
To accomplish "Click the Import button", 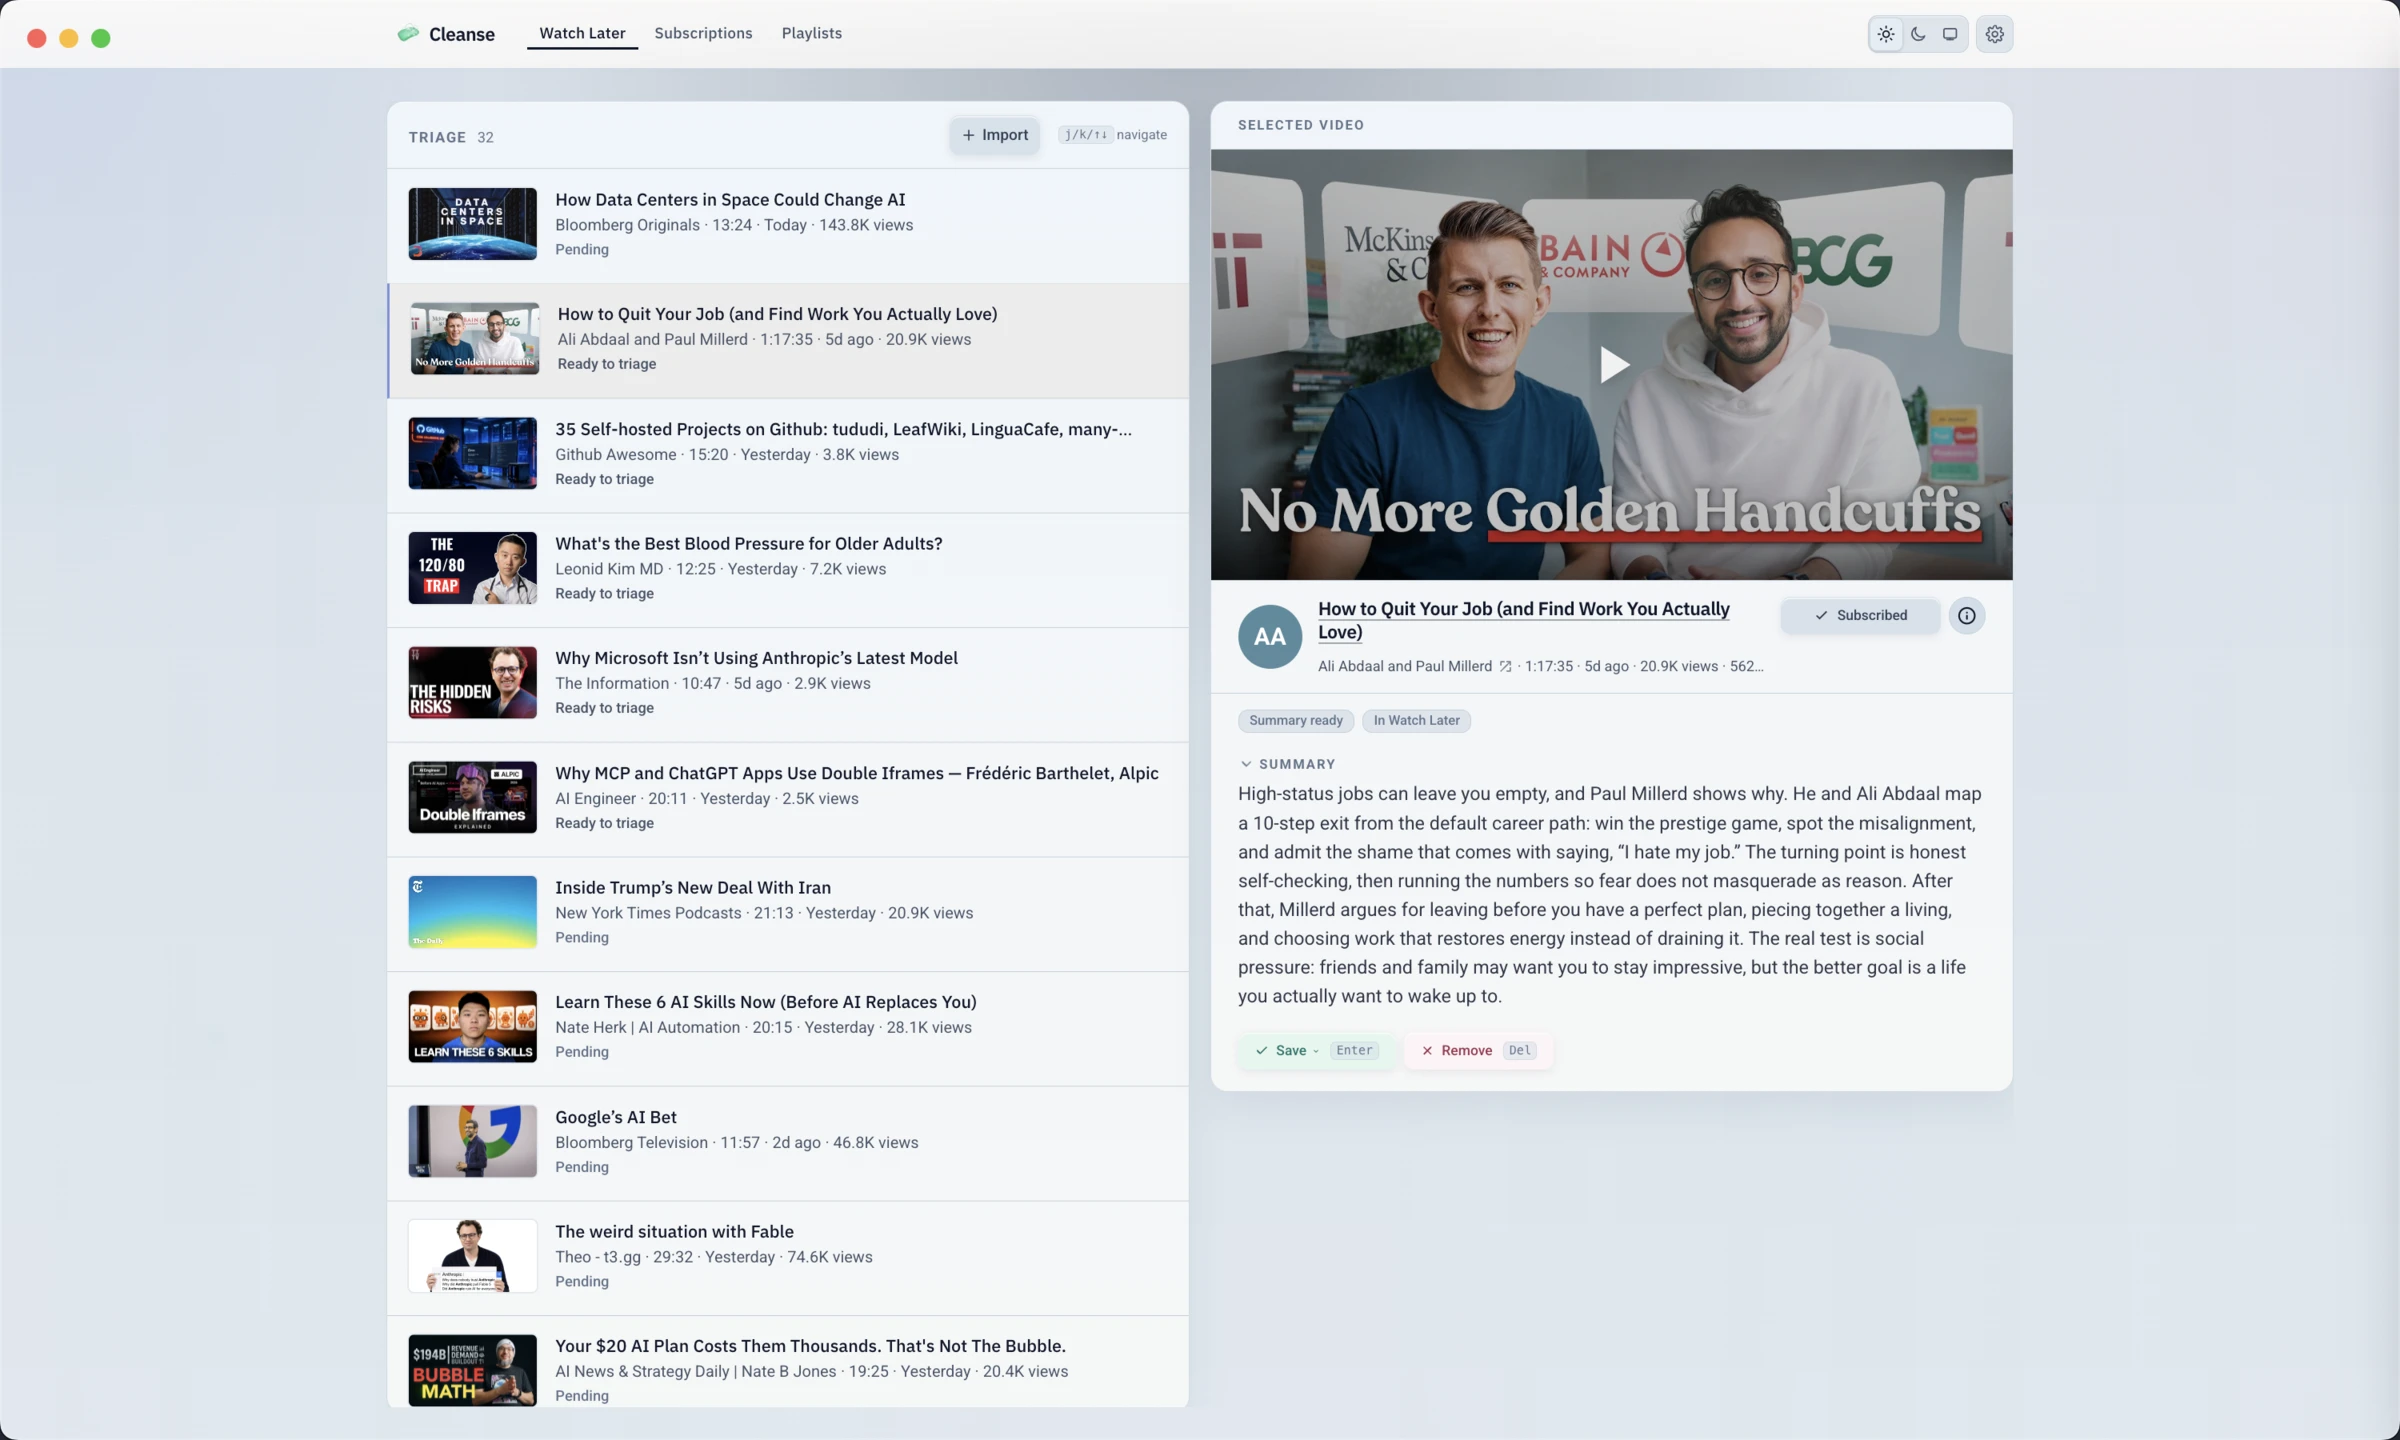I will [994, 135].
